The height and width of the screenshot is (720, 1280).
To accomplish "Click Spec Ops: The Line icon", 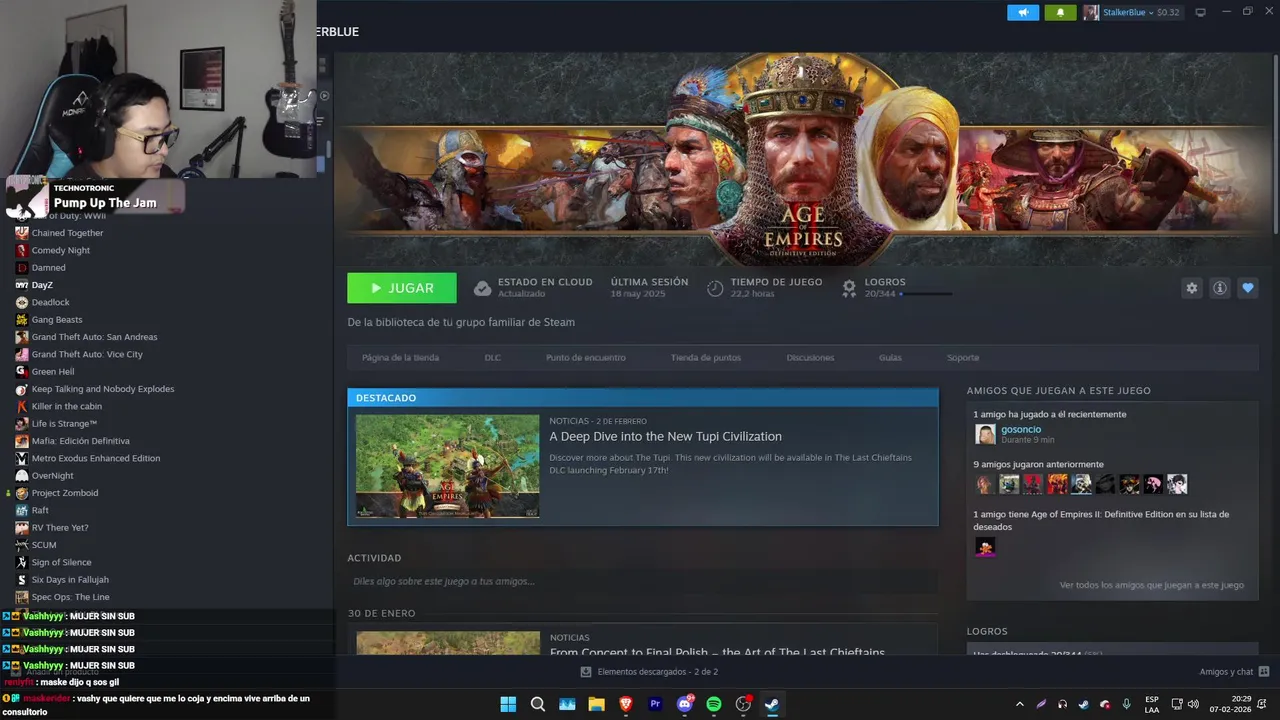I will tap(22, 597).
